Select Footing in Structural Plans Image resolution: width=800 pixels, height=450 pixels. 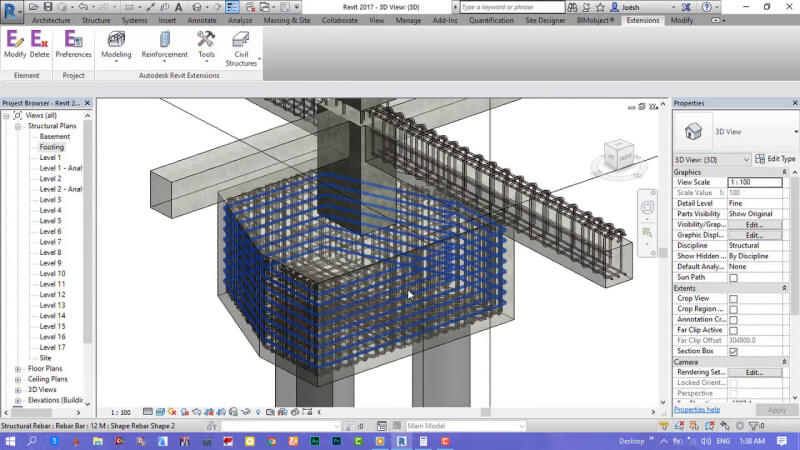[52, 147]
